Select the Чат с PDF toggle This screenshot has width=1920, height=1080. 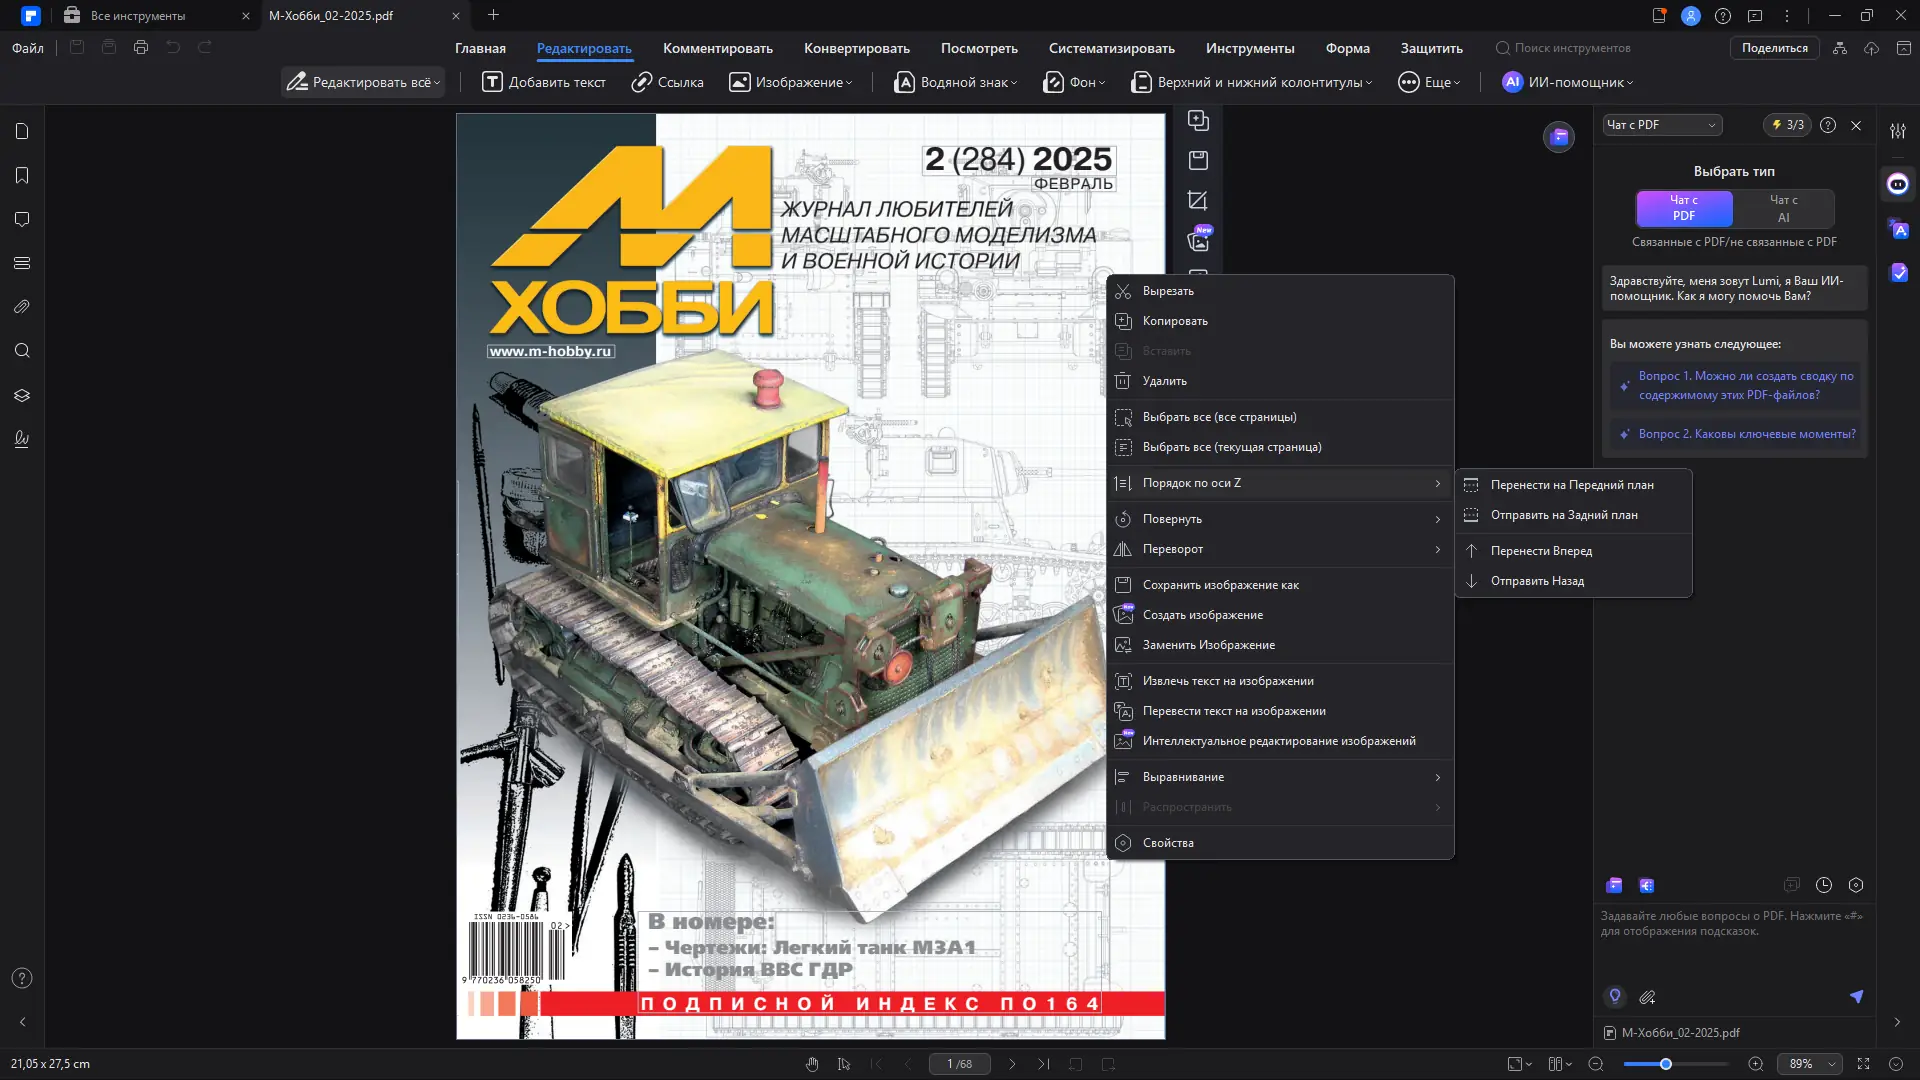[1684, 209]
